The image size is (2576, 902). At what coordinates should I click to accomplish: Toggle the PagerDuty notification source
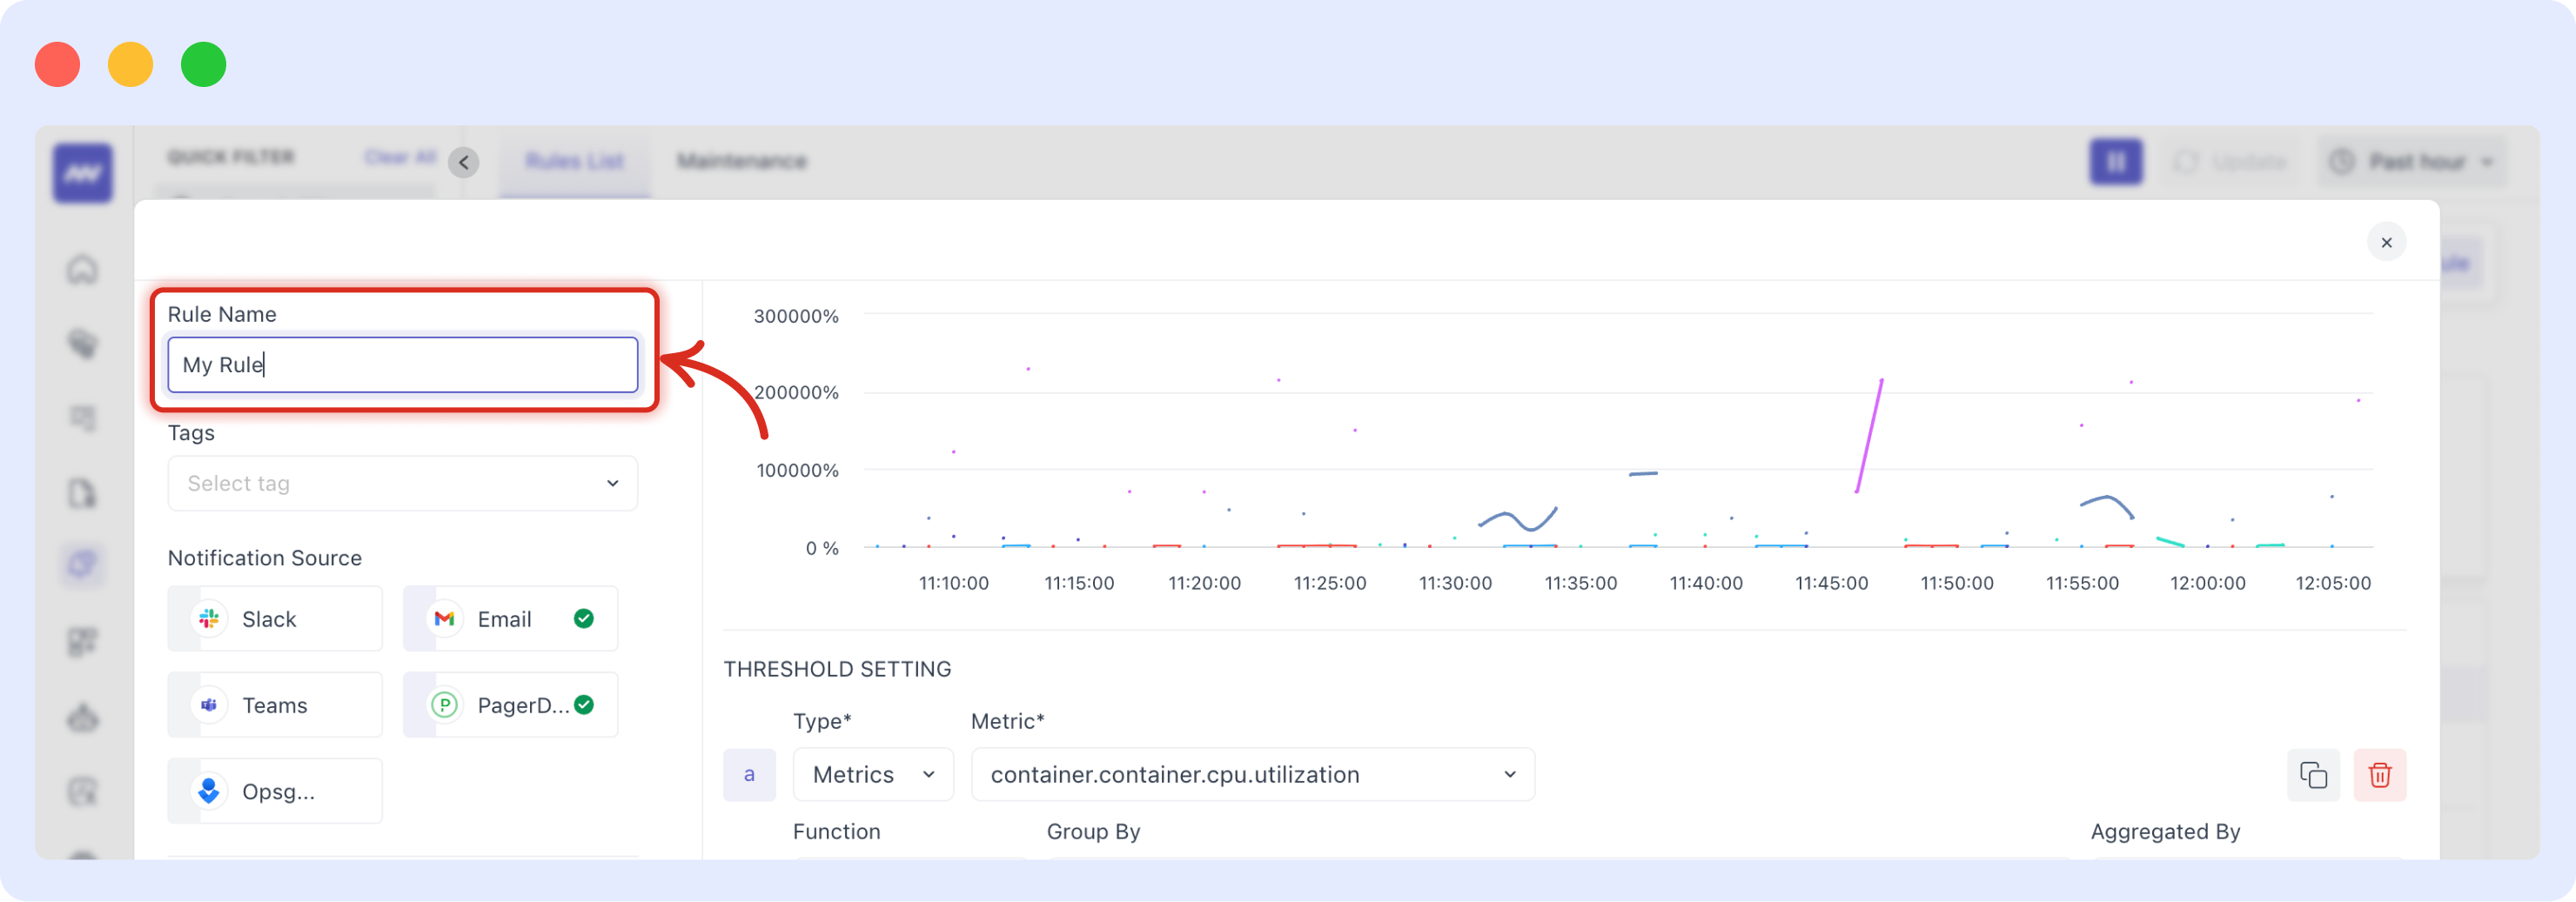tap(510, 705)
